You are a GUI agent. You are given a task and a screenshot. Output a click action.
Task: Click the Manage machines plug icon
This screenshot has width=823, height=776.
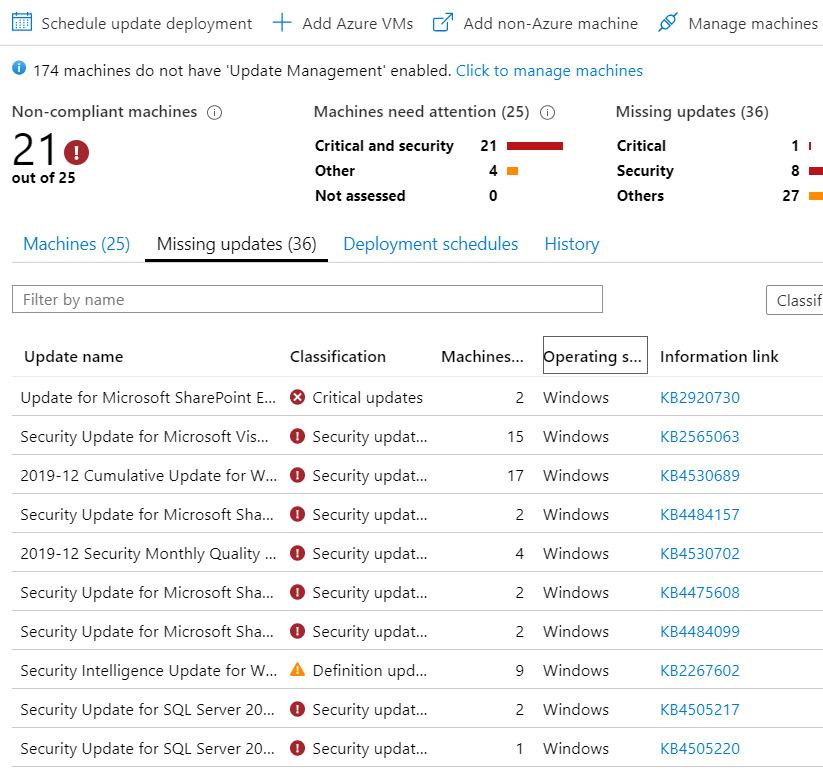(668, 22)
